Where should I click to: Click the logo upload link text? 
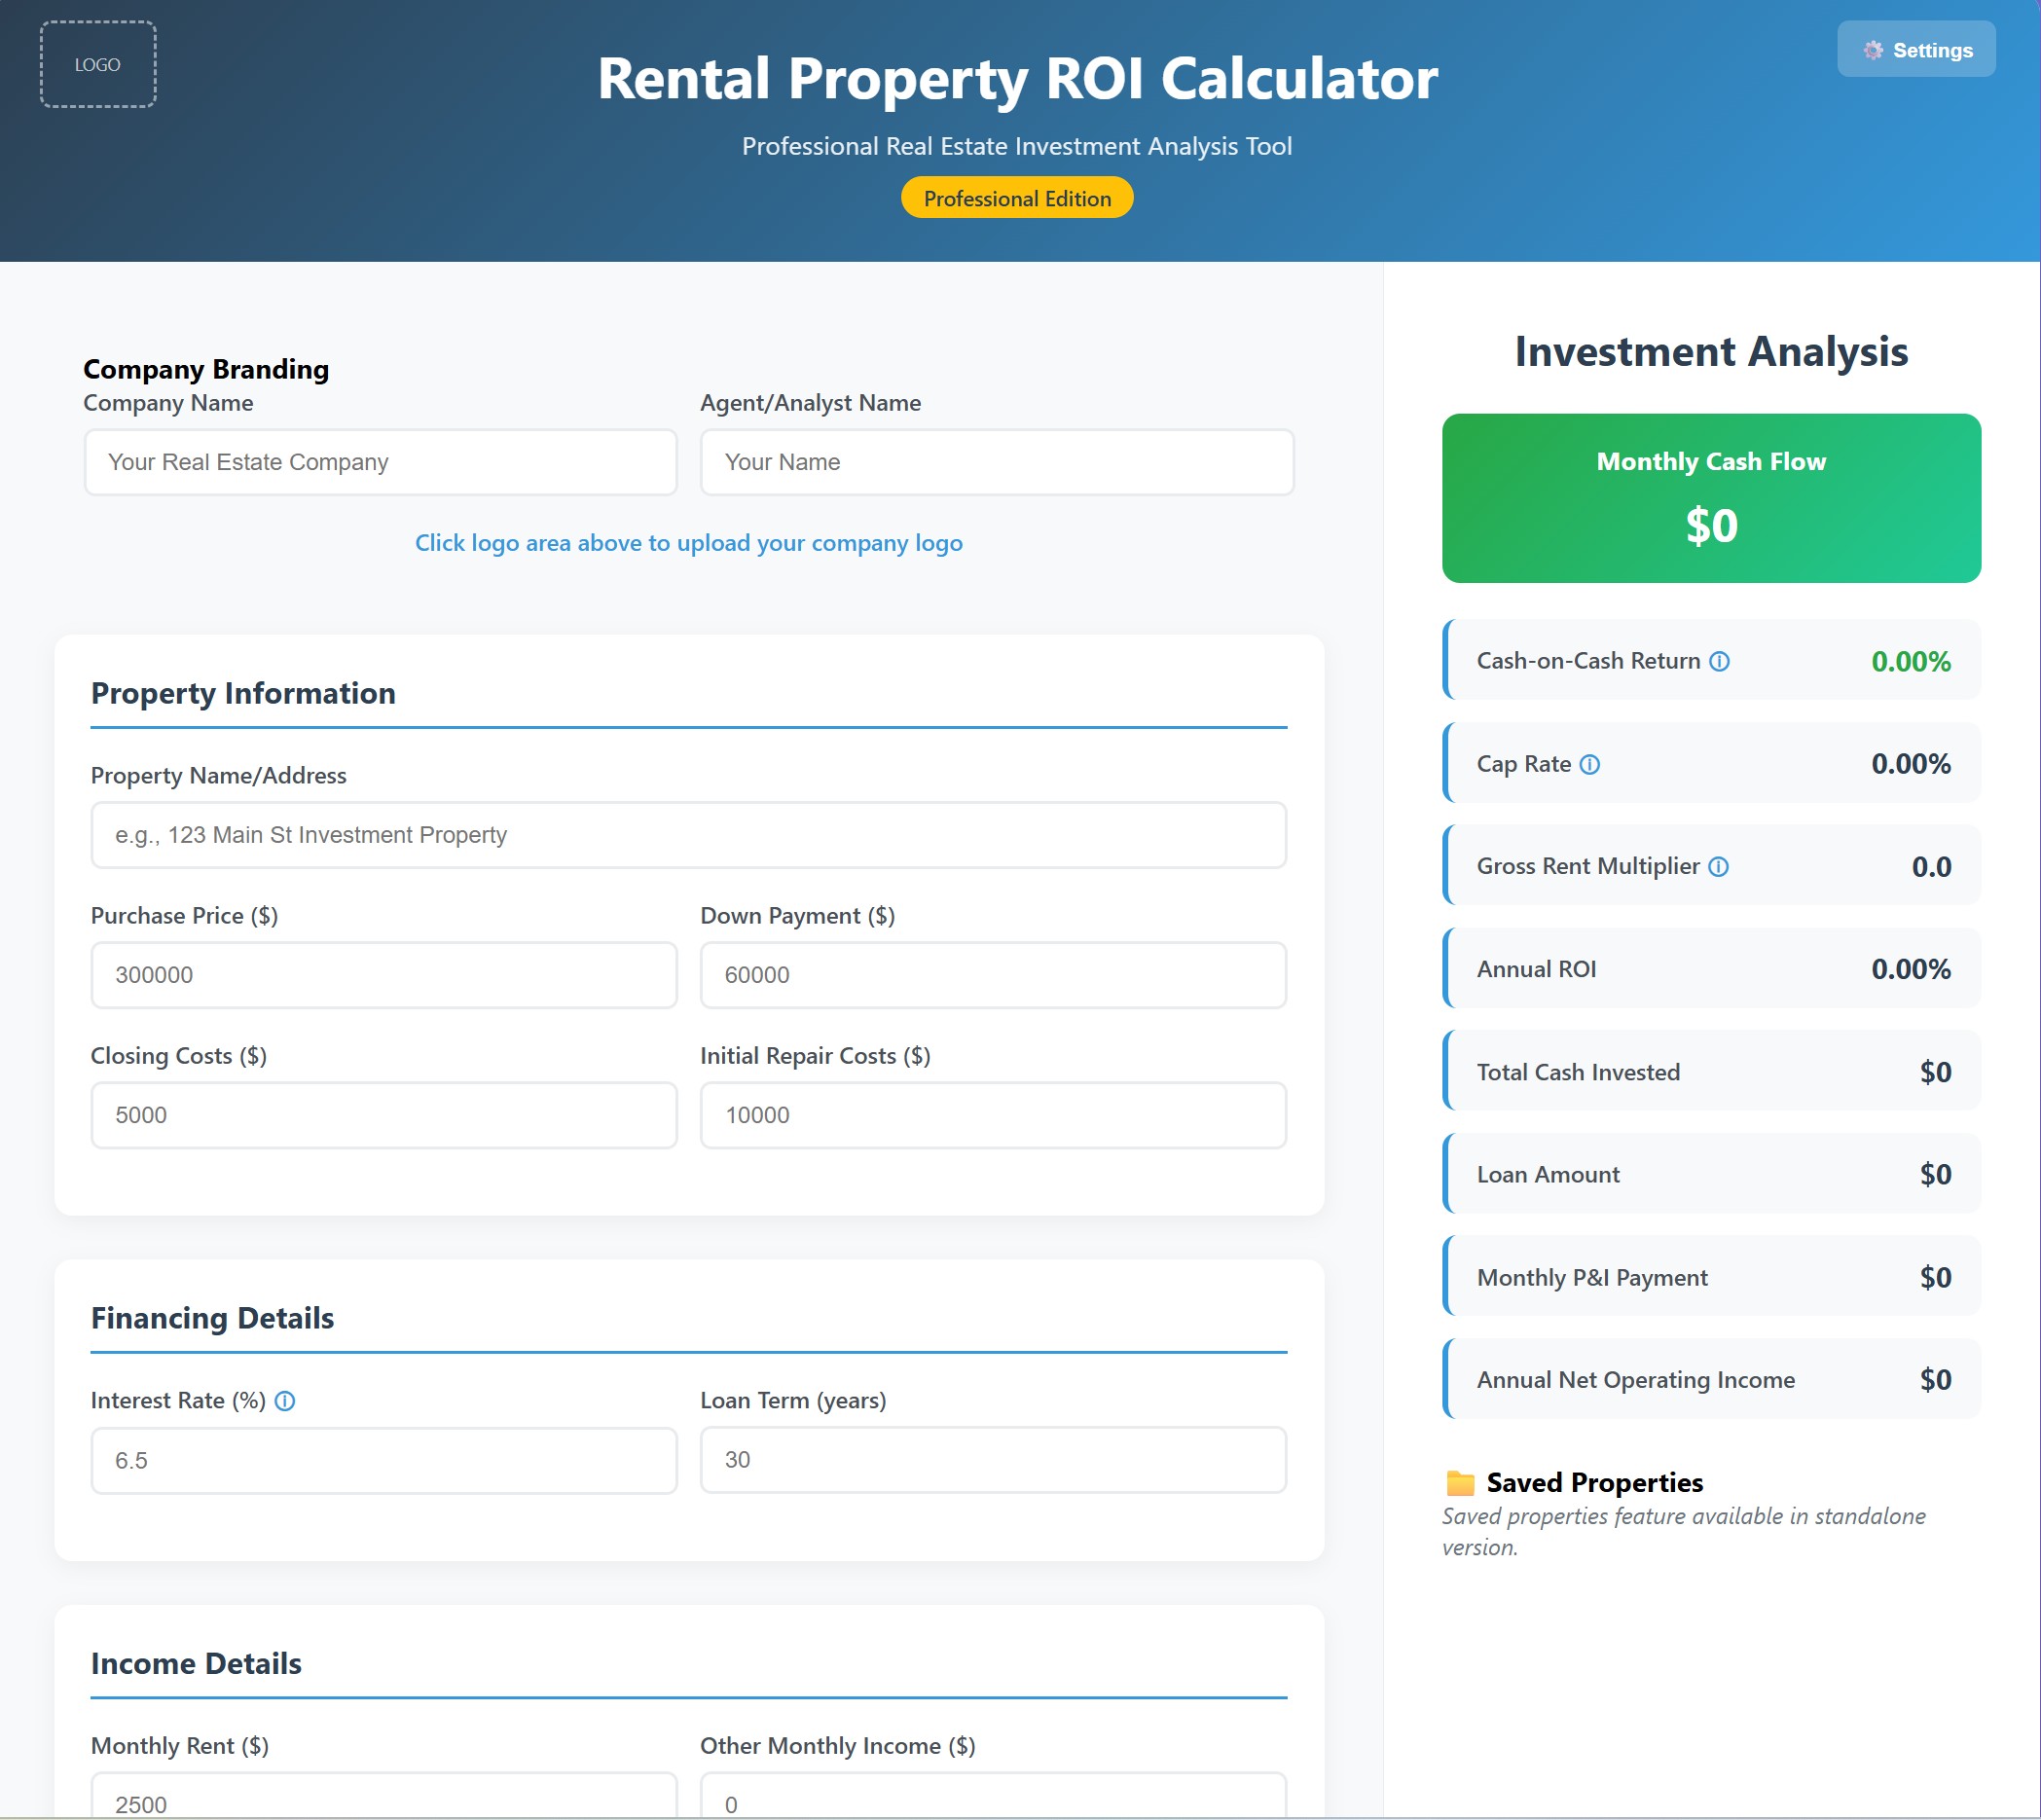[x=688, y=543]
